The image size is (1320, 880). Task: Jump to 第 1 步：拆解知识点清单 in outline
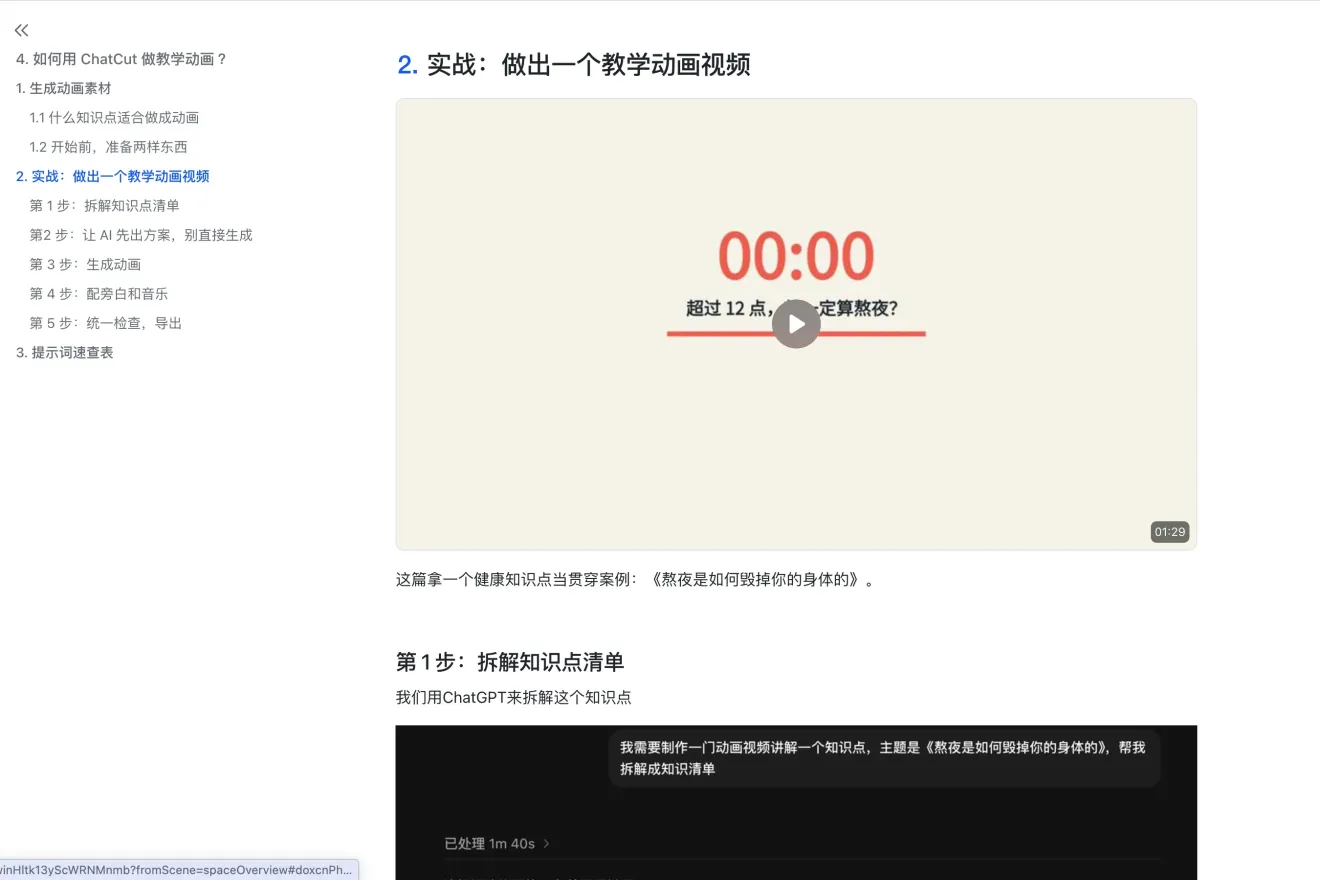[x=105, y=206]
